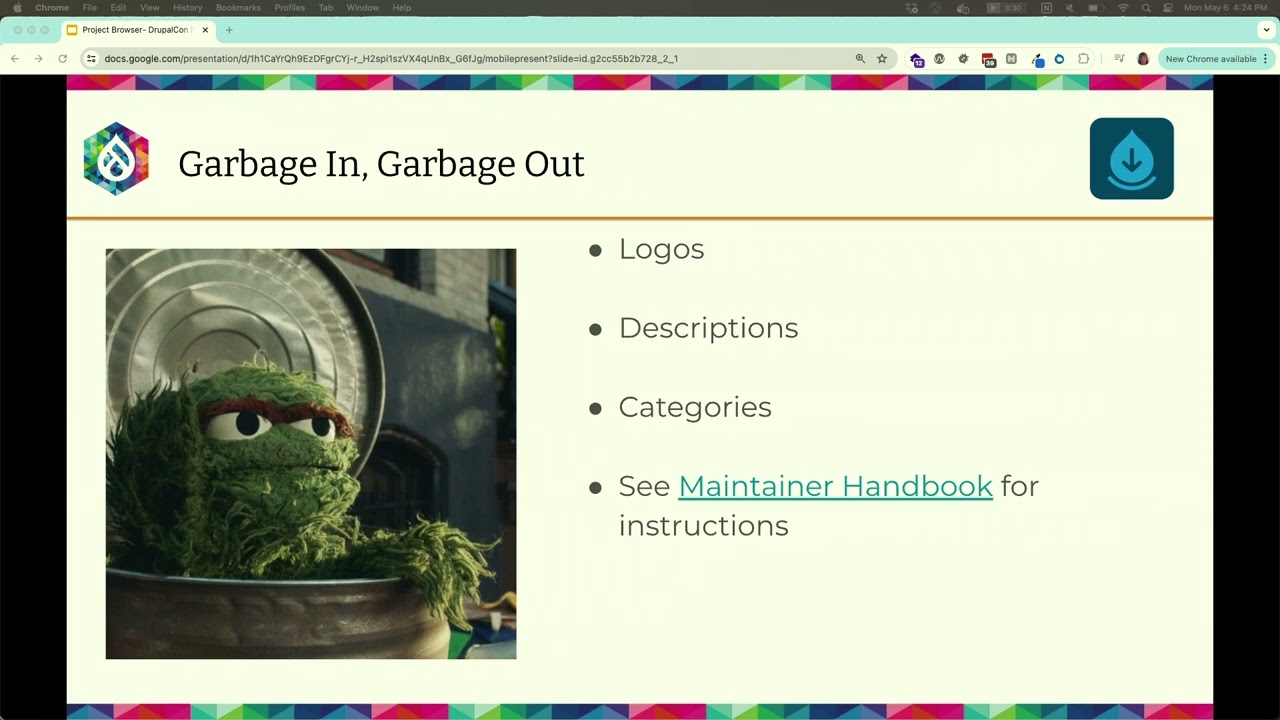Expand the tab search chevron dropdown
The width and height of the screenshot is (1280, 720).
1266,30
